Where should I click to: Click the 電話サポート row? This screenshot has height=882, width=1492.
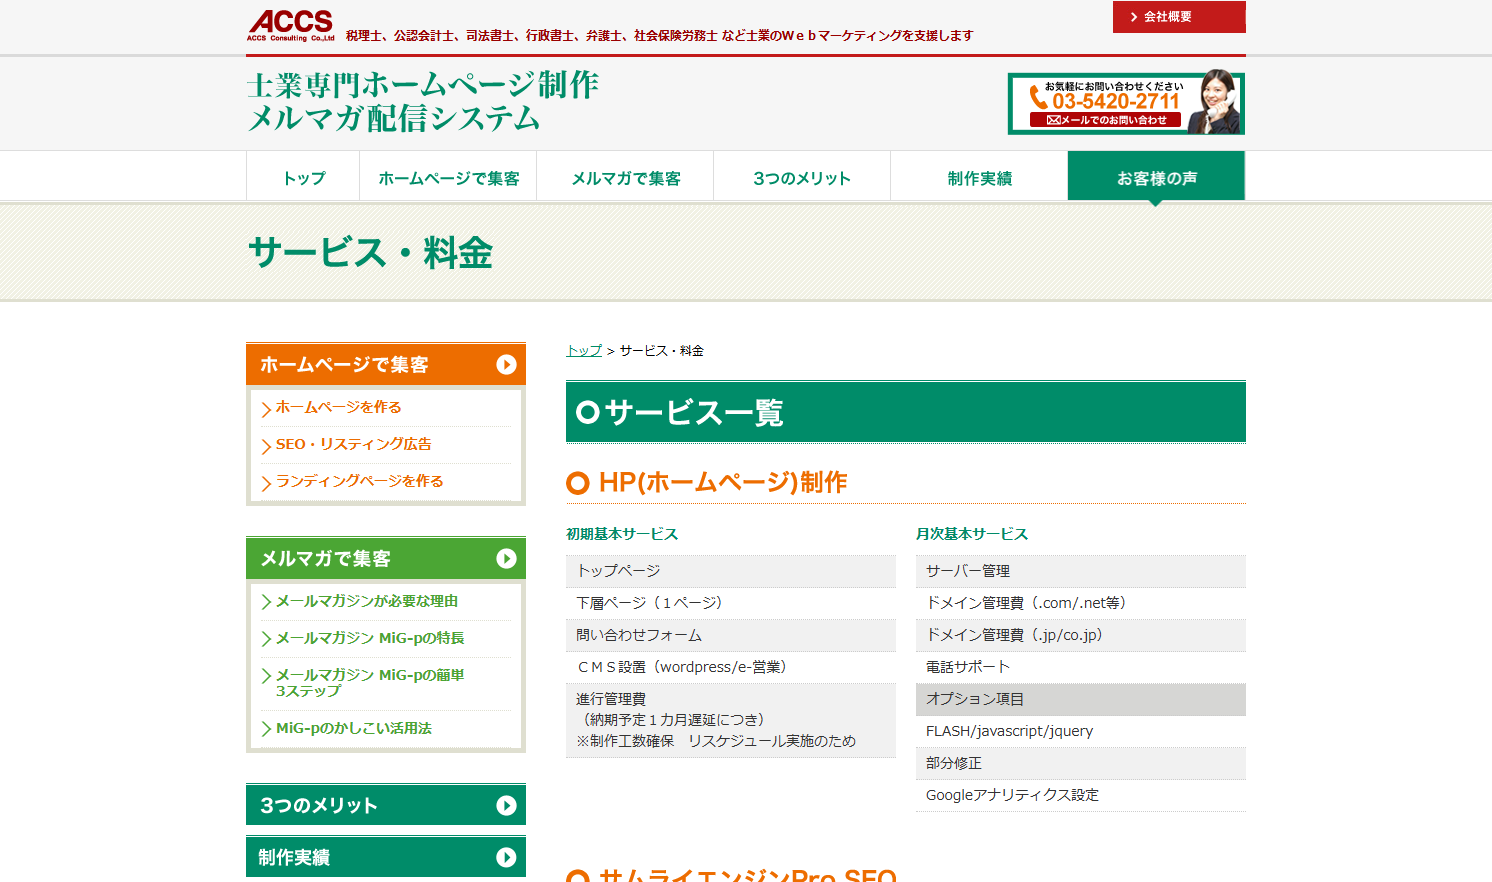click(x=1081, y=667)
